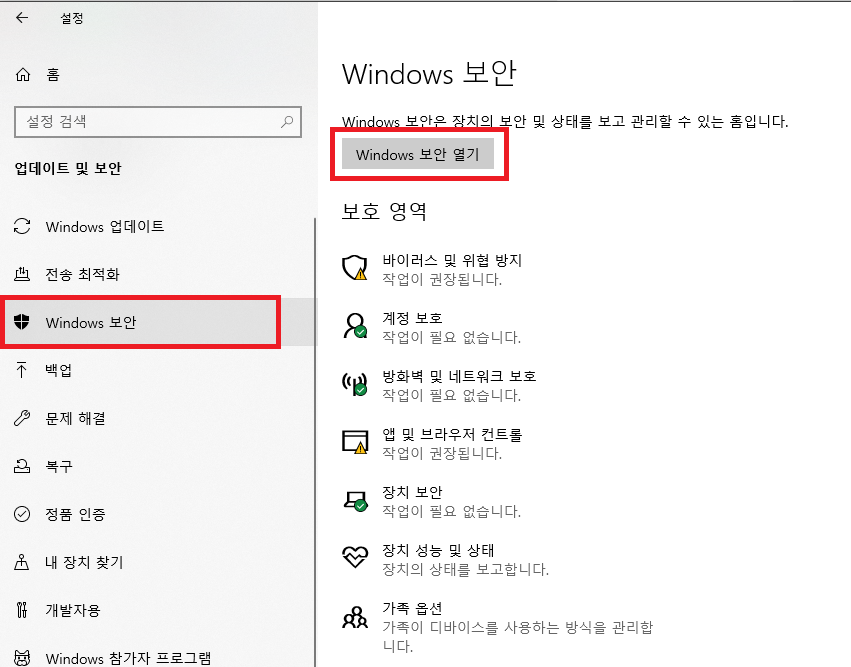Focus the 설정 검색 search field
The height and width of the screenshot is (667, 851).
[157, 122]
